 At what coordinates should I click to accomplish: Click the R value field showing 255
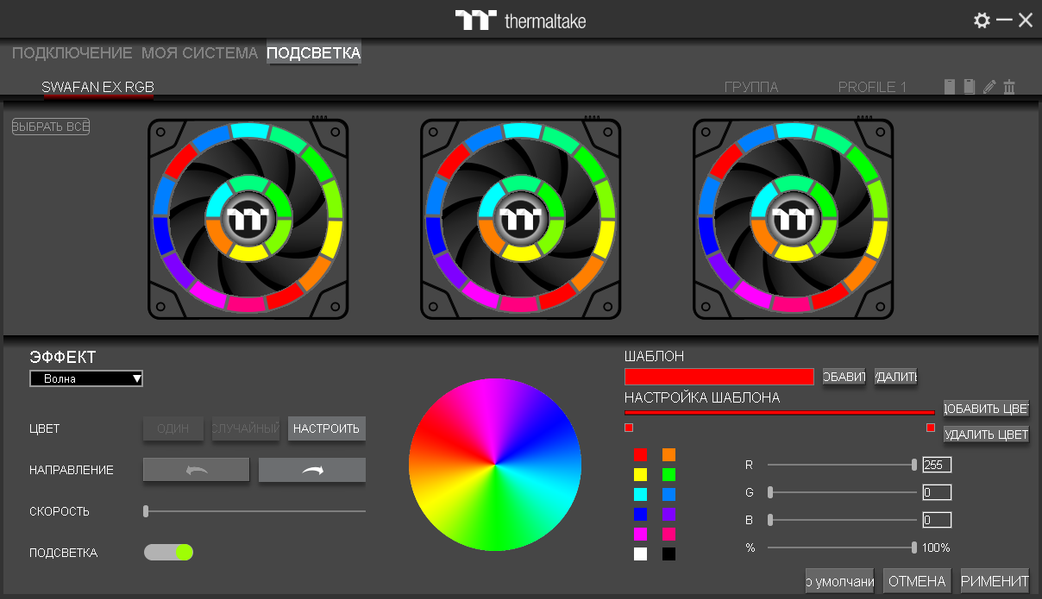(x=937, y=465)
